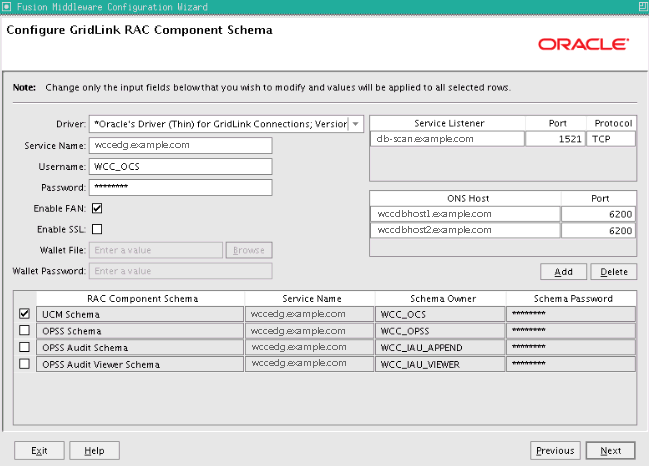Select the 1521 listener port cell
Image resolution: width=649 pixels, height=466 pixels.
pyautogui.click(x=555, y=139)
